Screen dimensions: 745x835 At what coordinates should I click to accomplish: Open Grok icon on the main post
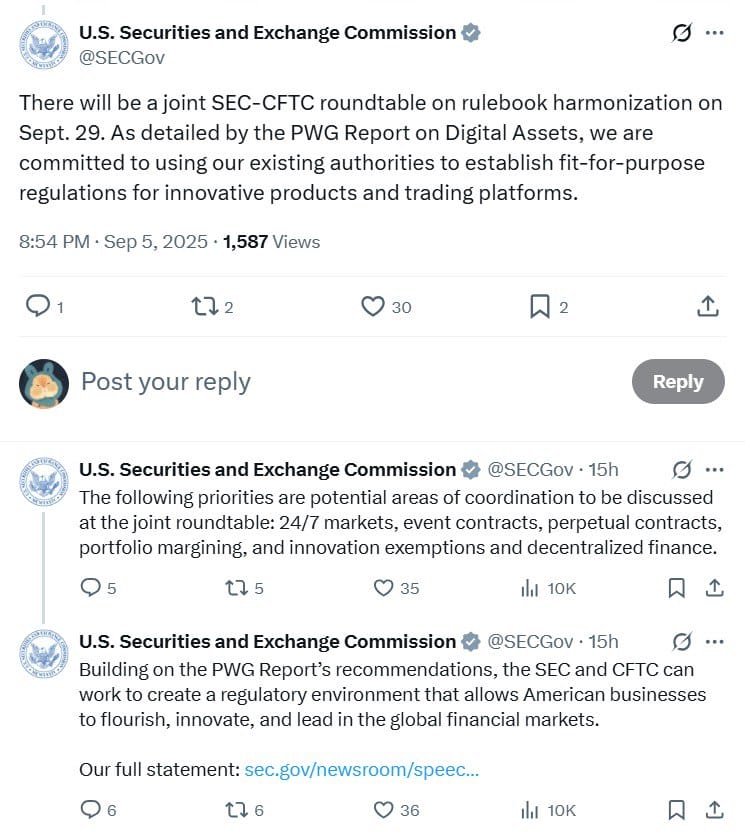pyautogui.click(x=682, y=33)
